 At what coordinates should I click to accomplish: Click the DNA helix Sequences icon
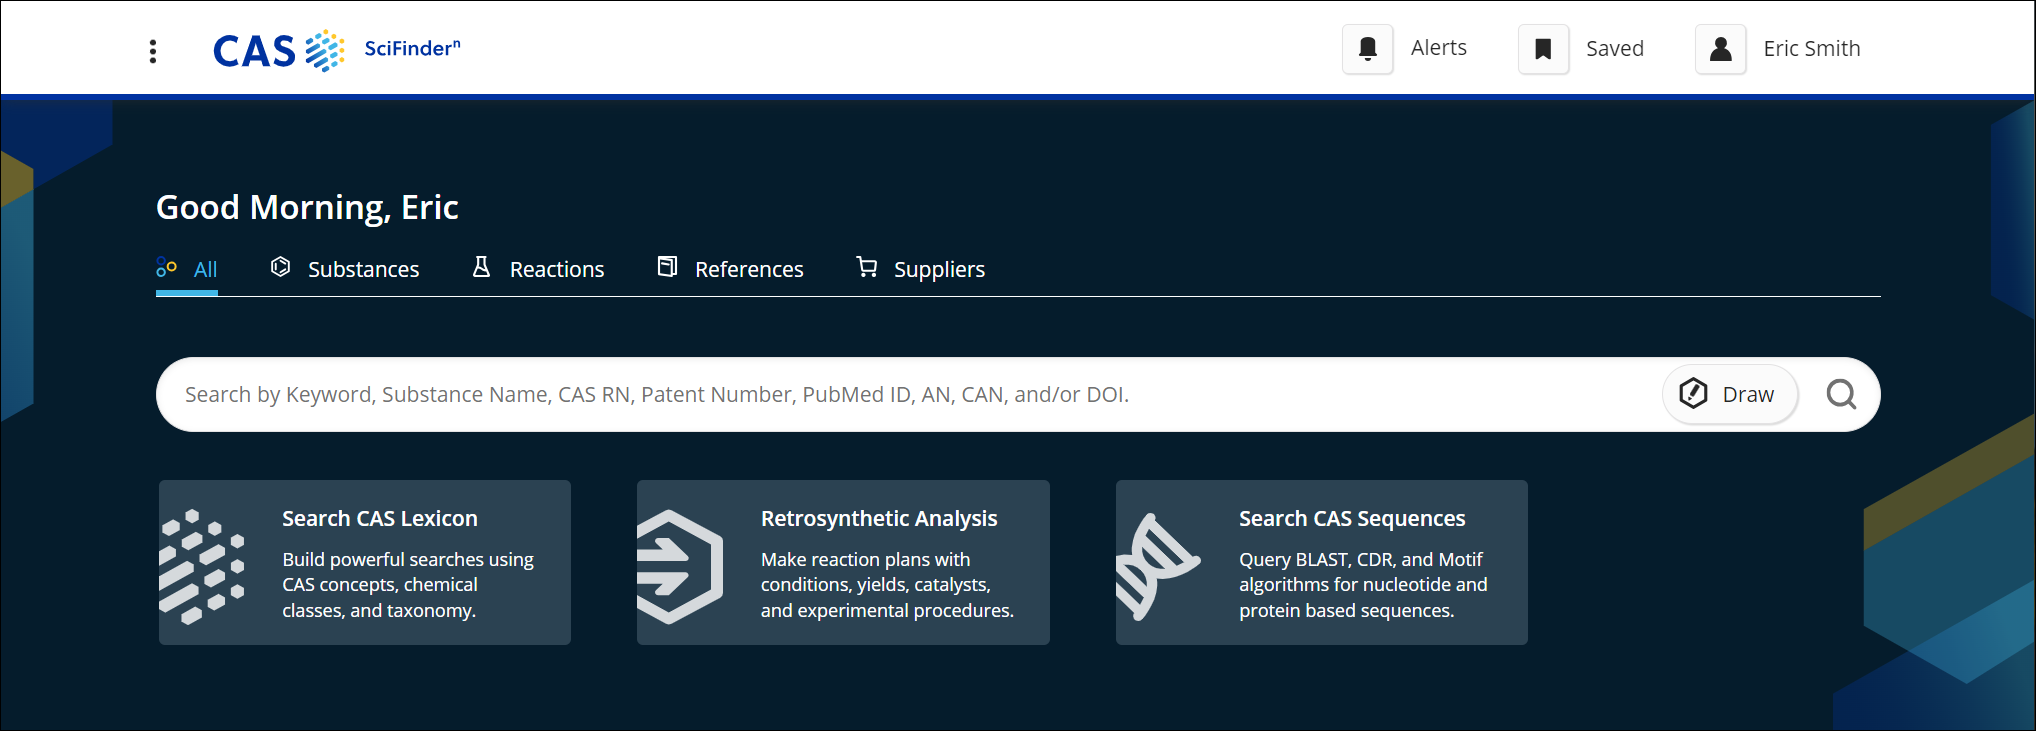[x=1158, y=566]
